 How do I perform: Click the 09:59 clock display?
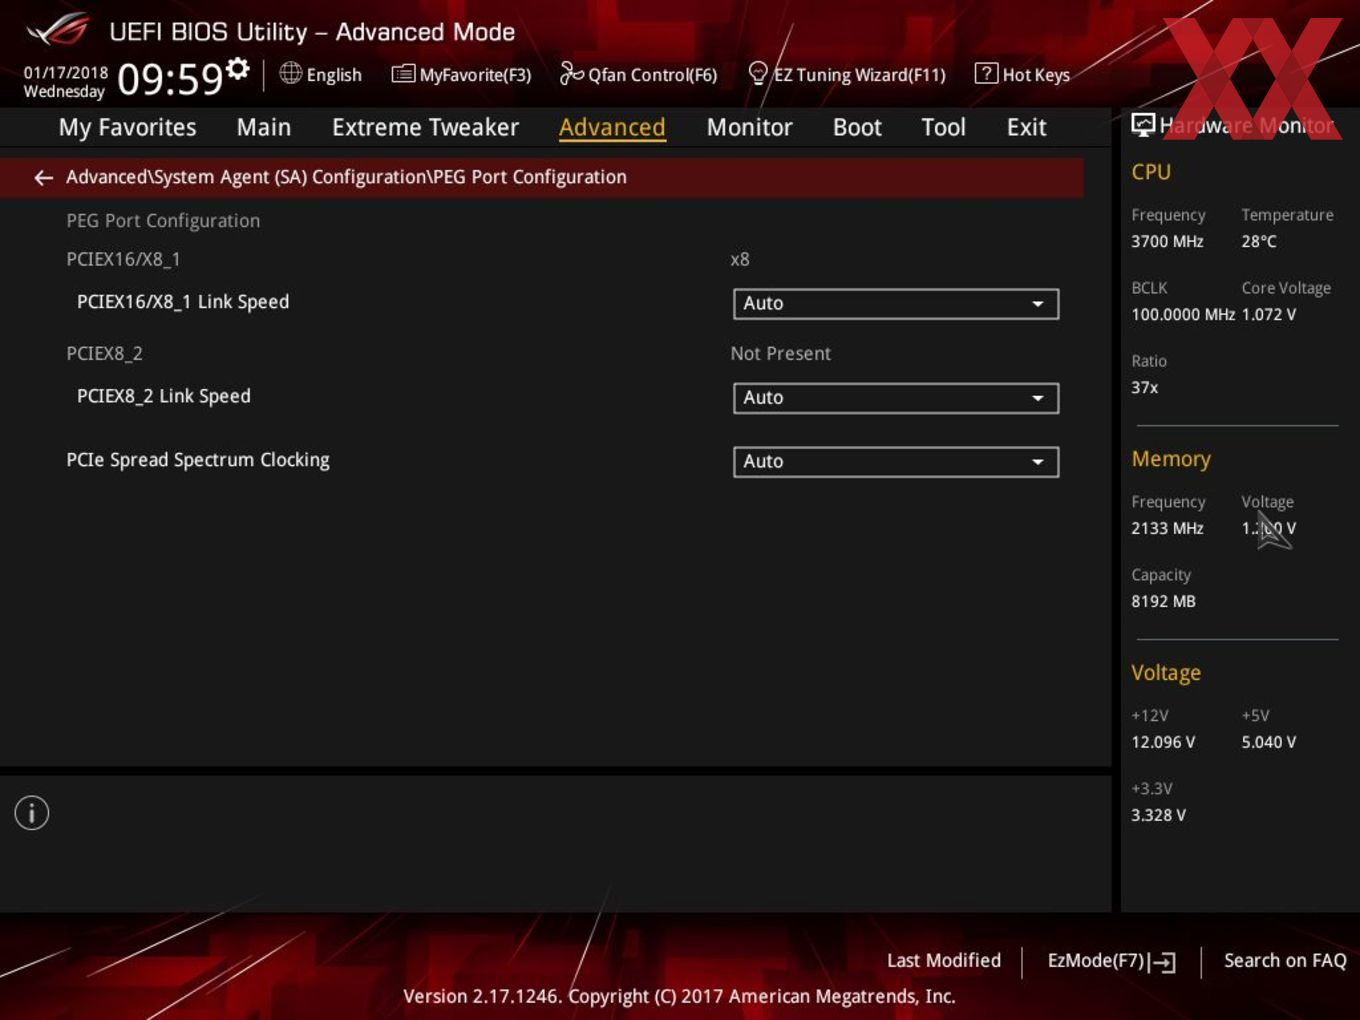click(170, 79)
